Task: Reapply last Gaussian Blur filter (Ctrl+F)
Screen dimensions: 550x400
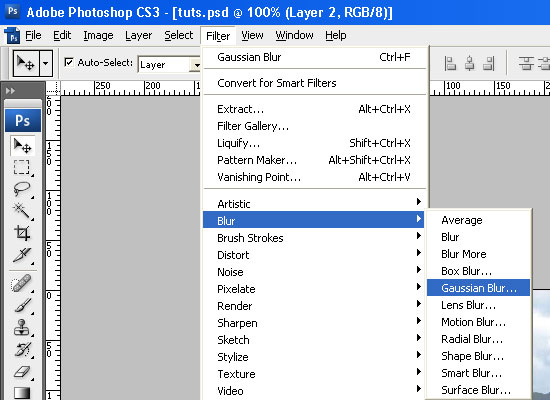Action: pos(314,57)
